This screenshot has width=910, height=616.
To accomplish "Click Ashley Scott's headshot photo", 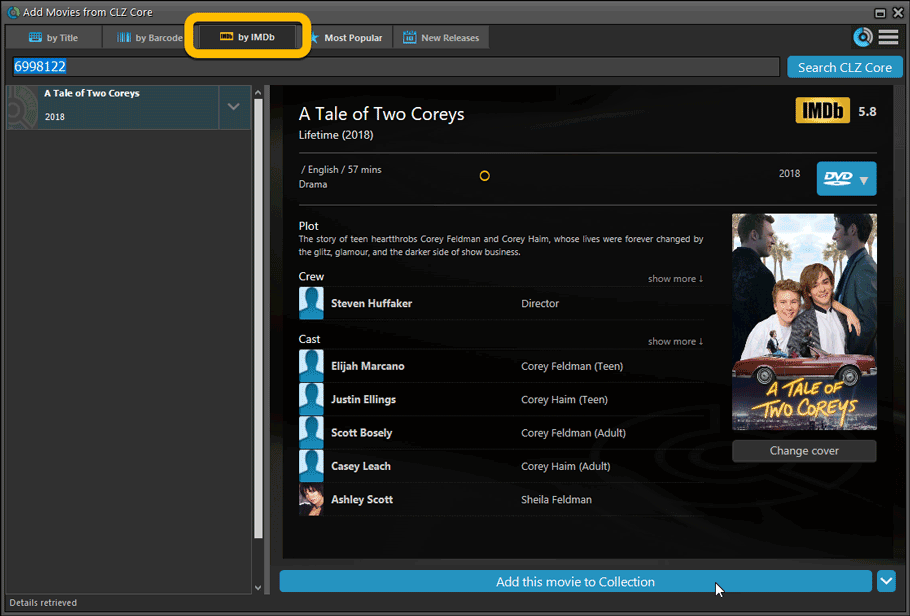I will click(x=311, y=500).
